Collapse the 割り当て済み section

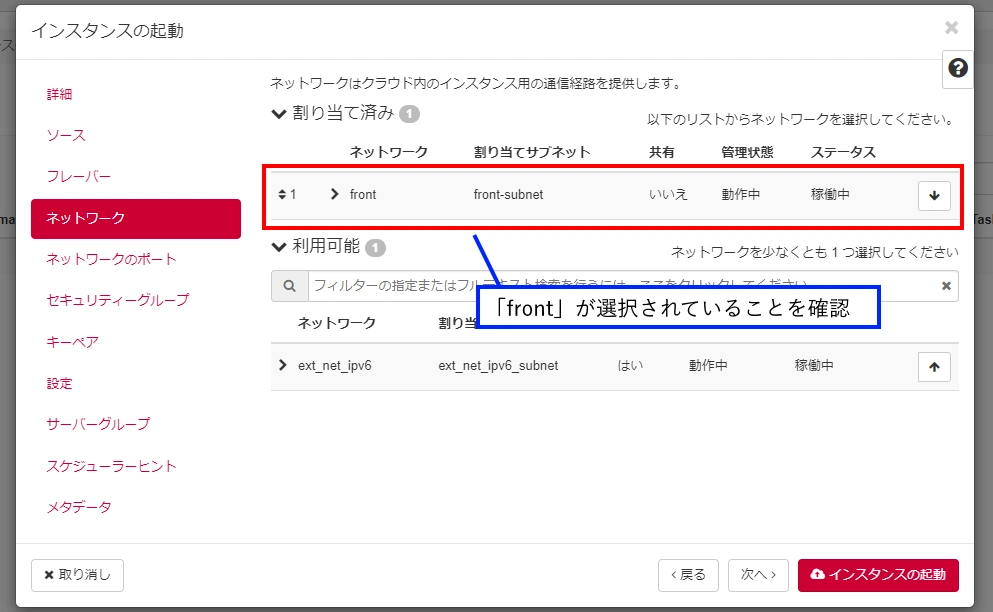click(x=279, y=114)
